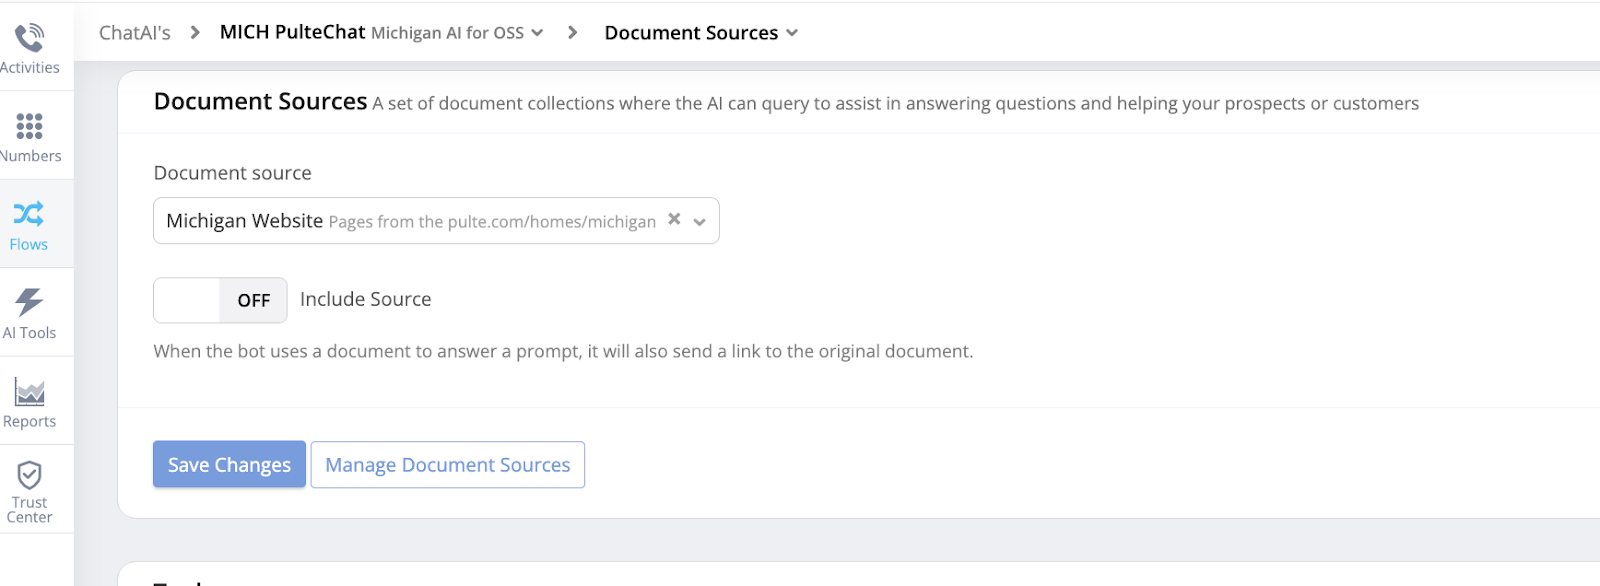Click the Save Changes button
Screen dimensions: 1600x586
coord(229,465)
